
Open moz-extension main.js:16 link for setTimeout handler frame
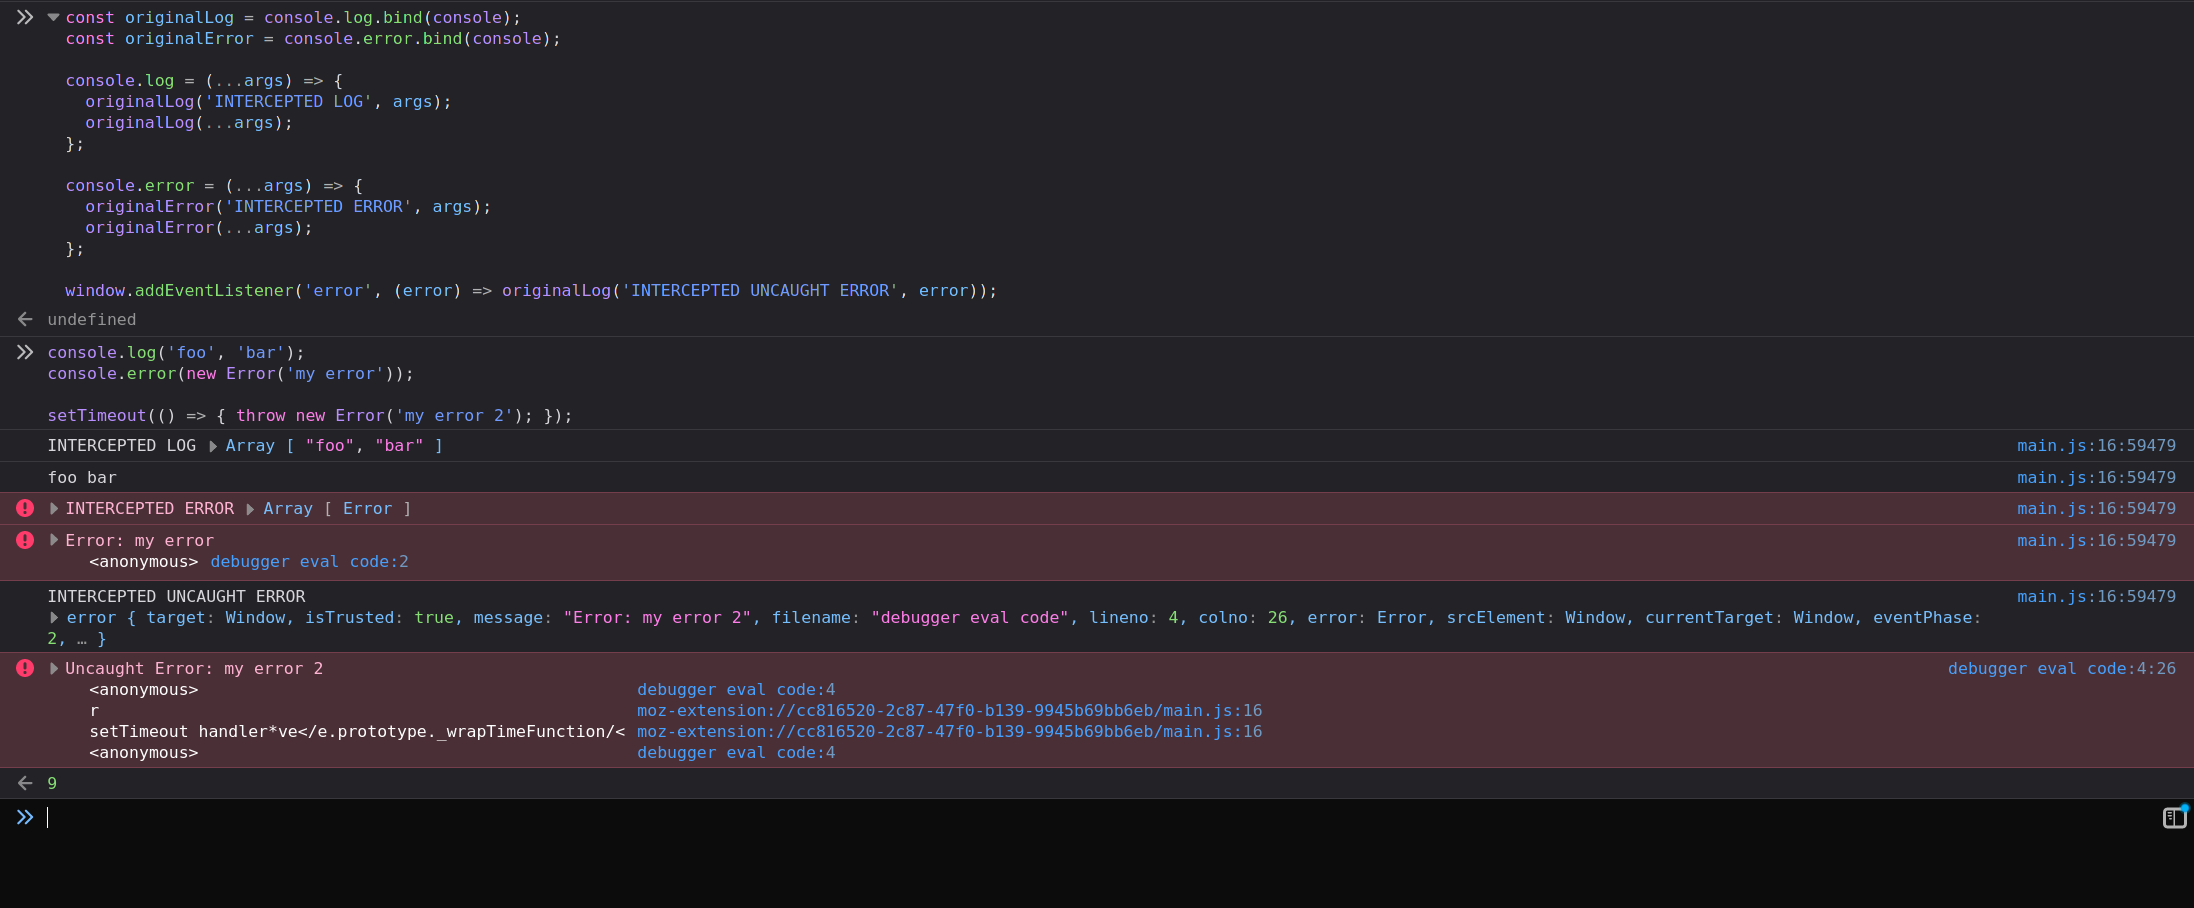pos(949,732)
